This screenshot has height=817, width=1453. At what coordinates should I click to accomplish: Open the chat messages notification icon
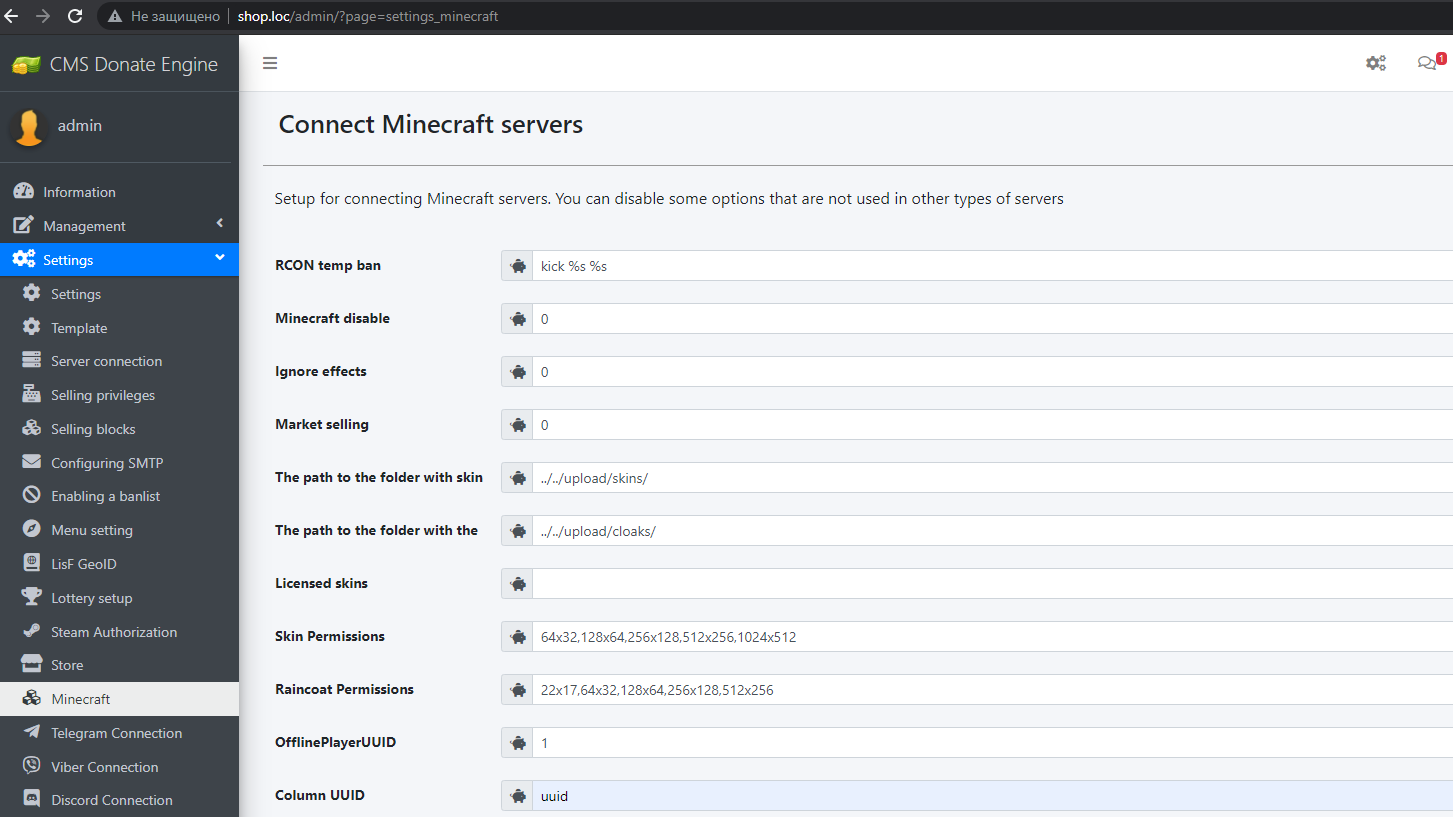(x=1427, y=63)
